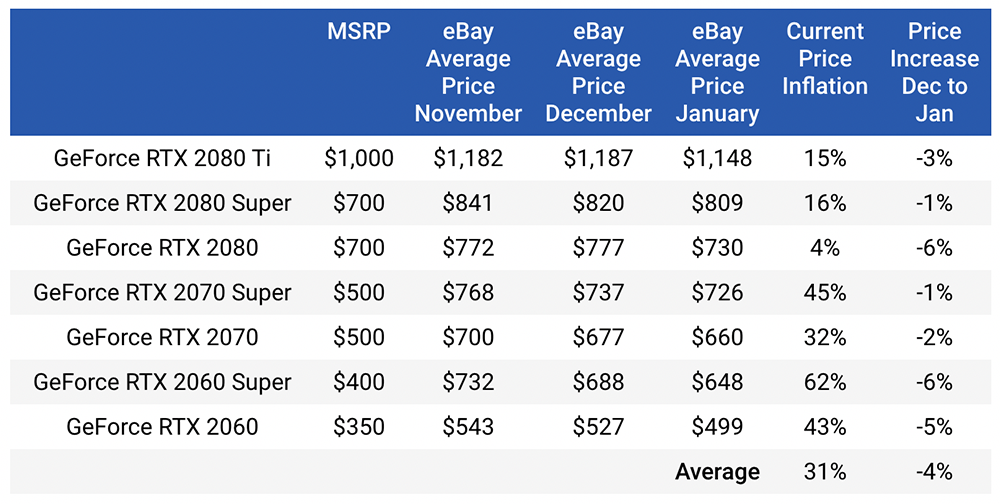
Task: Select the GeForce RTX 2080 Super row label
Action: 163,203
